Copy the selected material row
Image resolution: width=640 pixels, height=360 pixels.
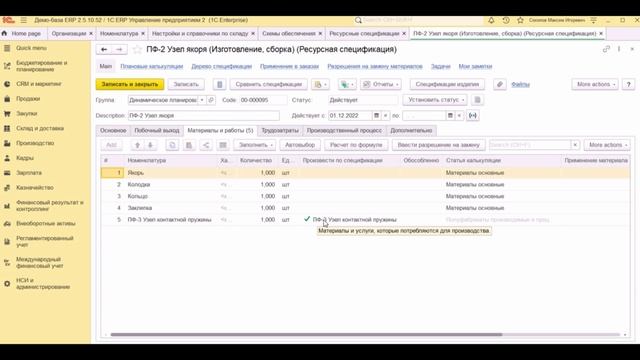(x=172, y=145)
